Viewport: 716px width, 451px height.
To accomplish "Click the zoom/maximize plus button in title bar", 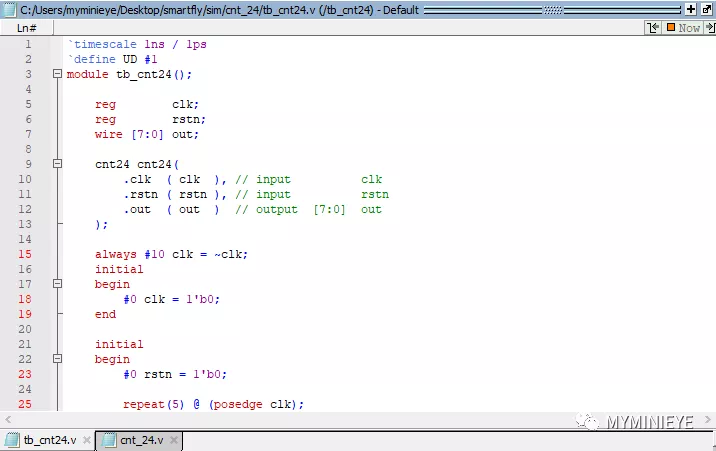I will (690, 9).
